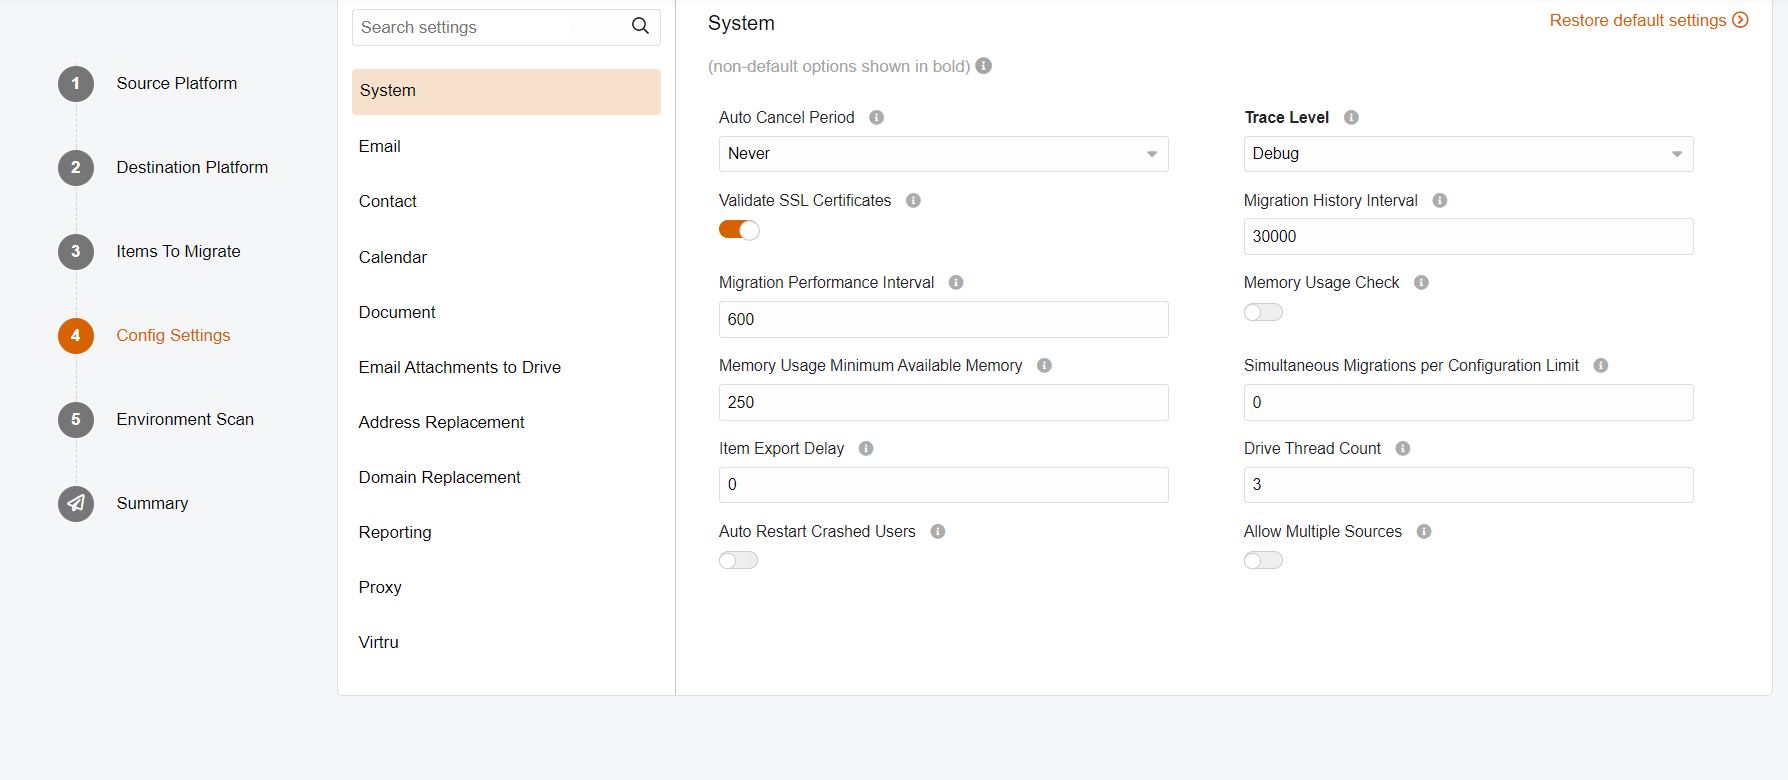
Task: Click the search magnifier icon
Action: (x=640, y=27)
